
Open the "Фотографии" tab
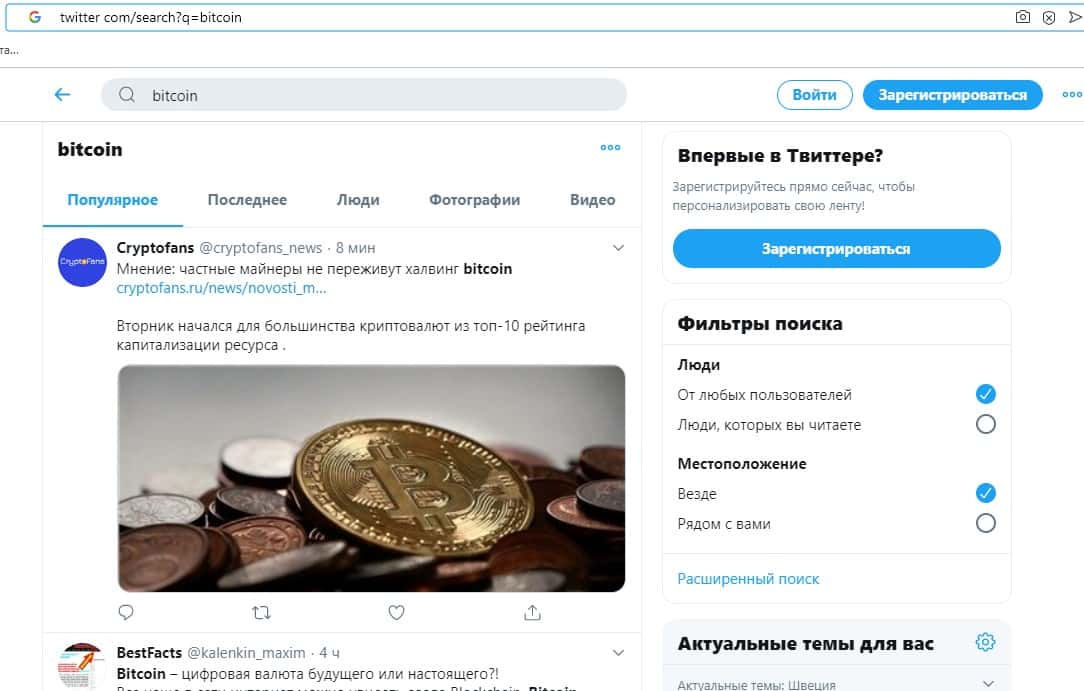[474, 200]
